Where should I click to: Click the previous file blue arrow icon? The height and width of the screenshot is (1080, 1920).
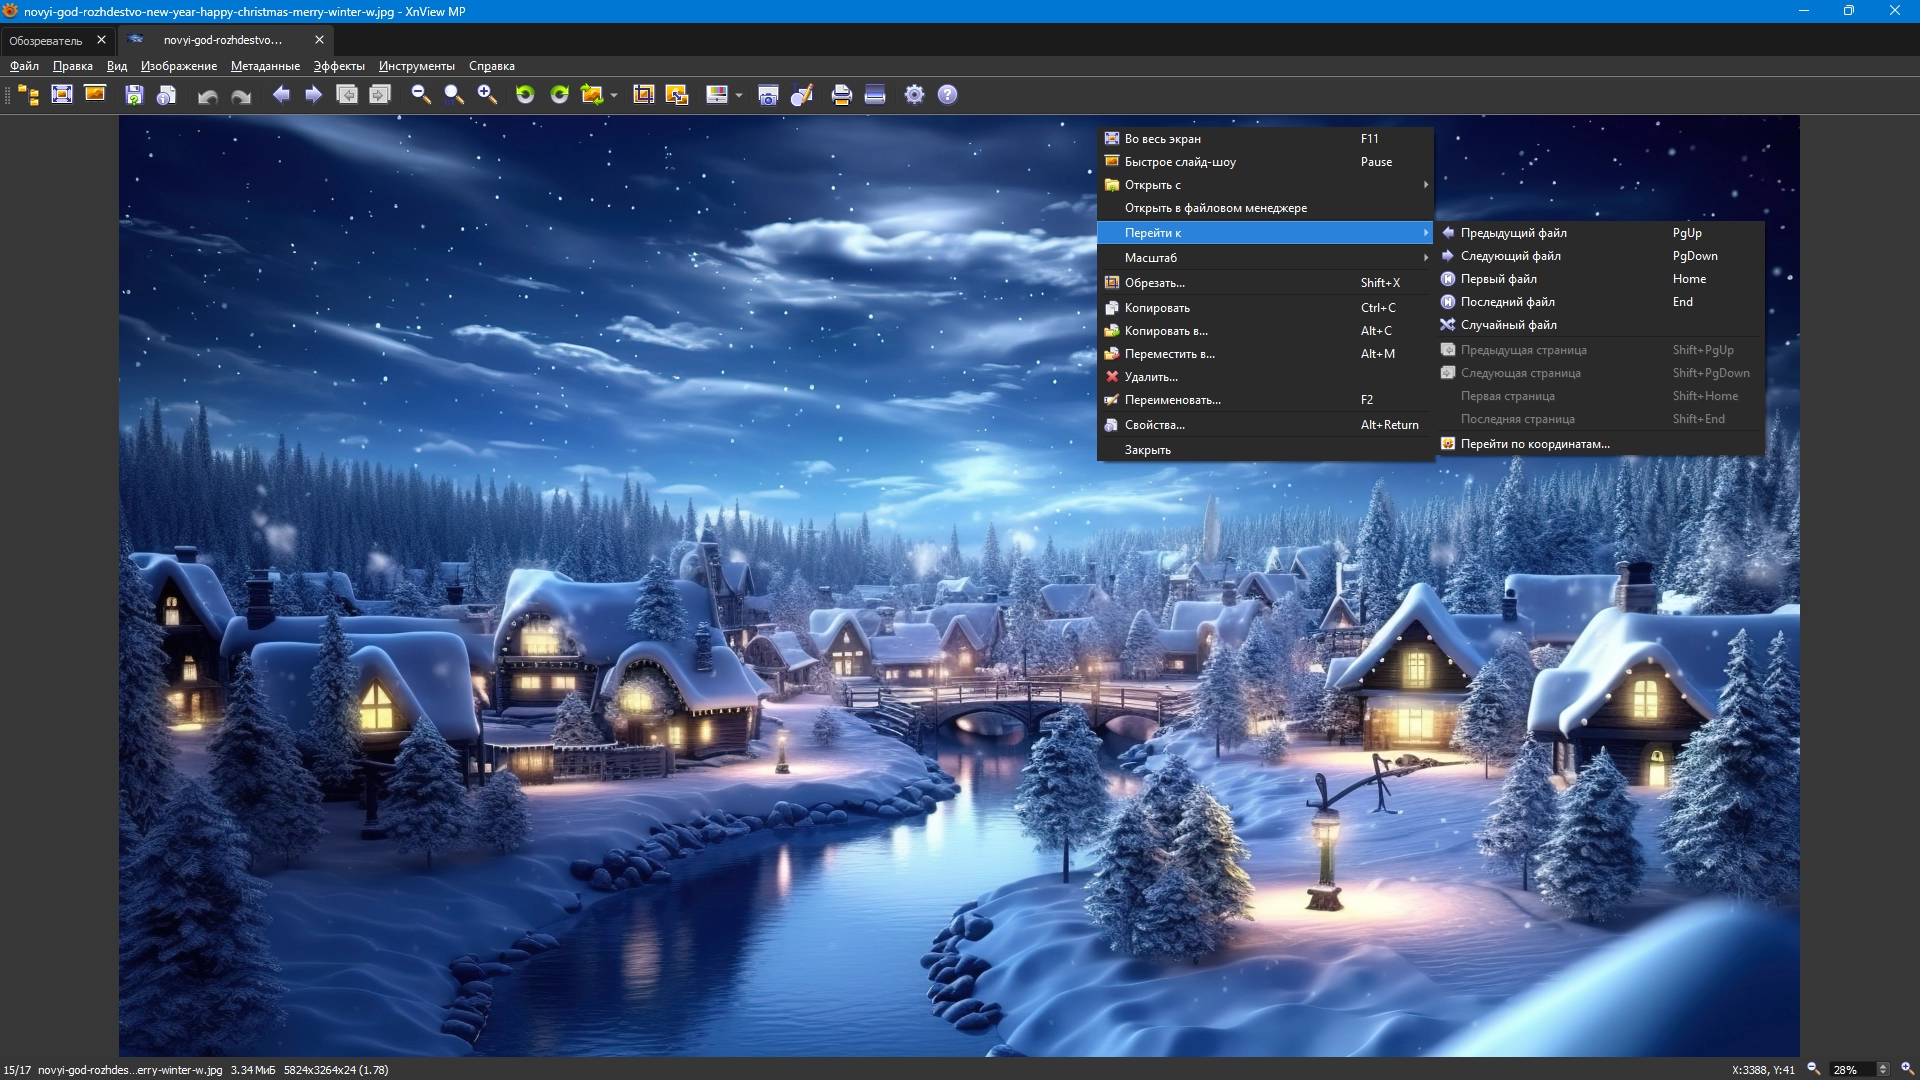coord(281,95)
